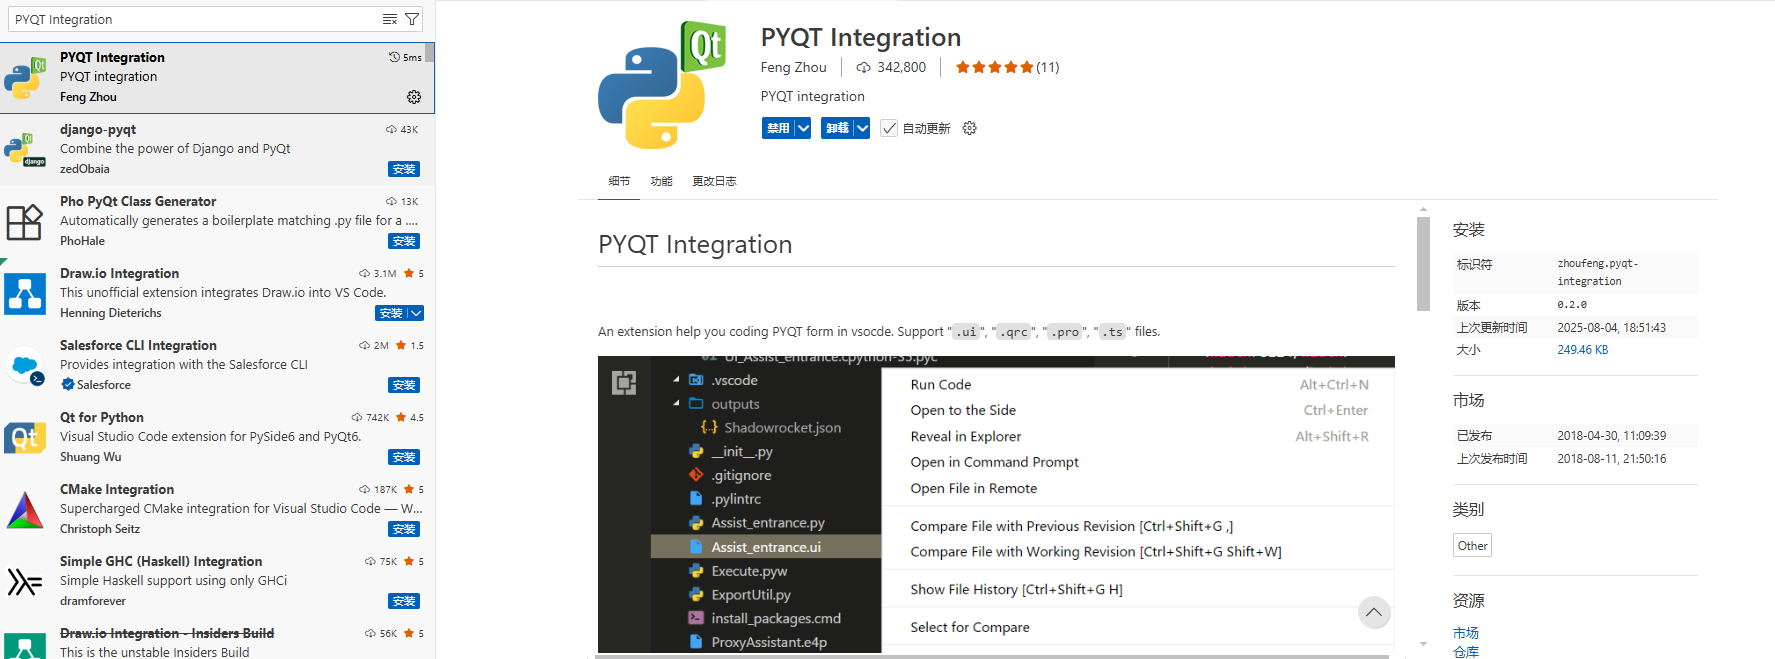Screen dimensions: 1775x659
Task: Open dropdown arrow next to Uninstall button
Action: (862, 128)
